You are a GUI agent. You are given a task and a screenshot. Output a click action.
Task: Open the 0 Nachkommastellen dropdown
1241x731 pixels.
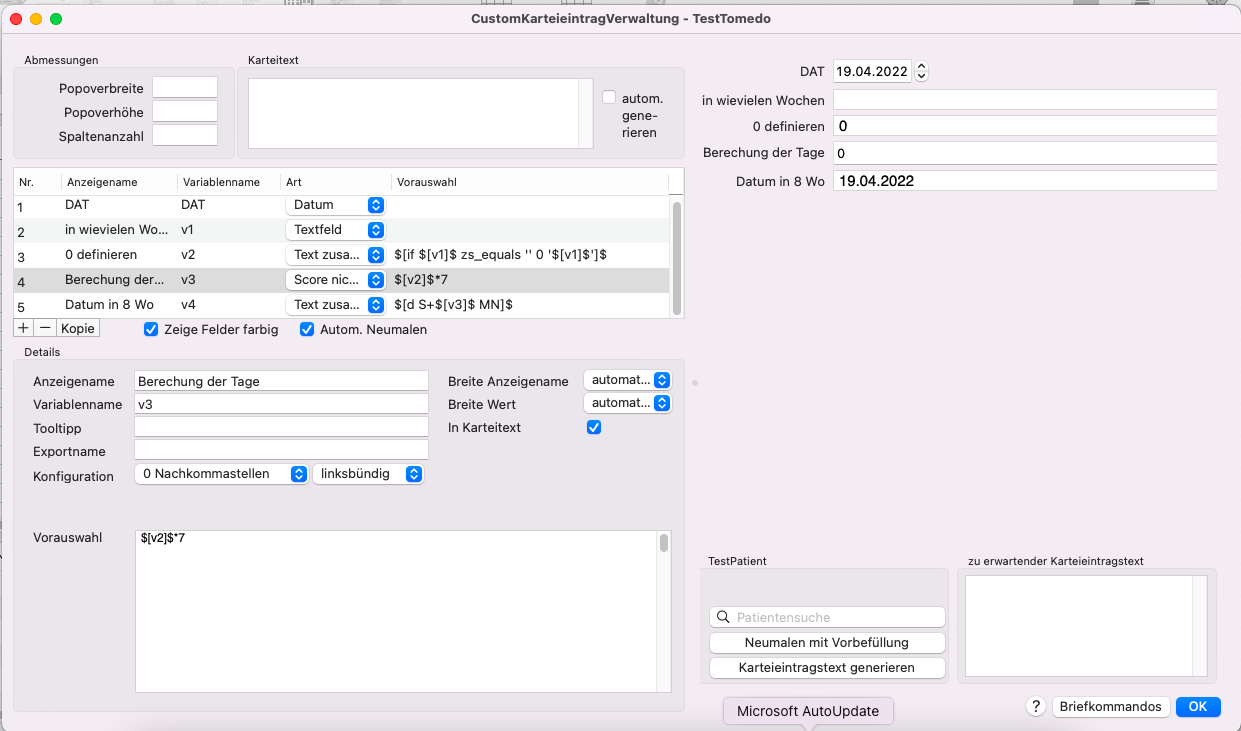click(221, 474)
